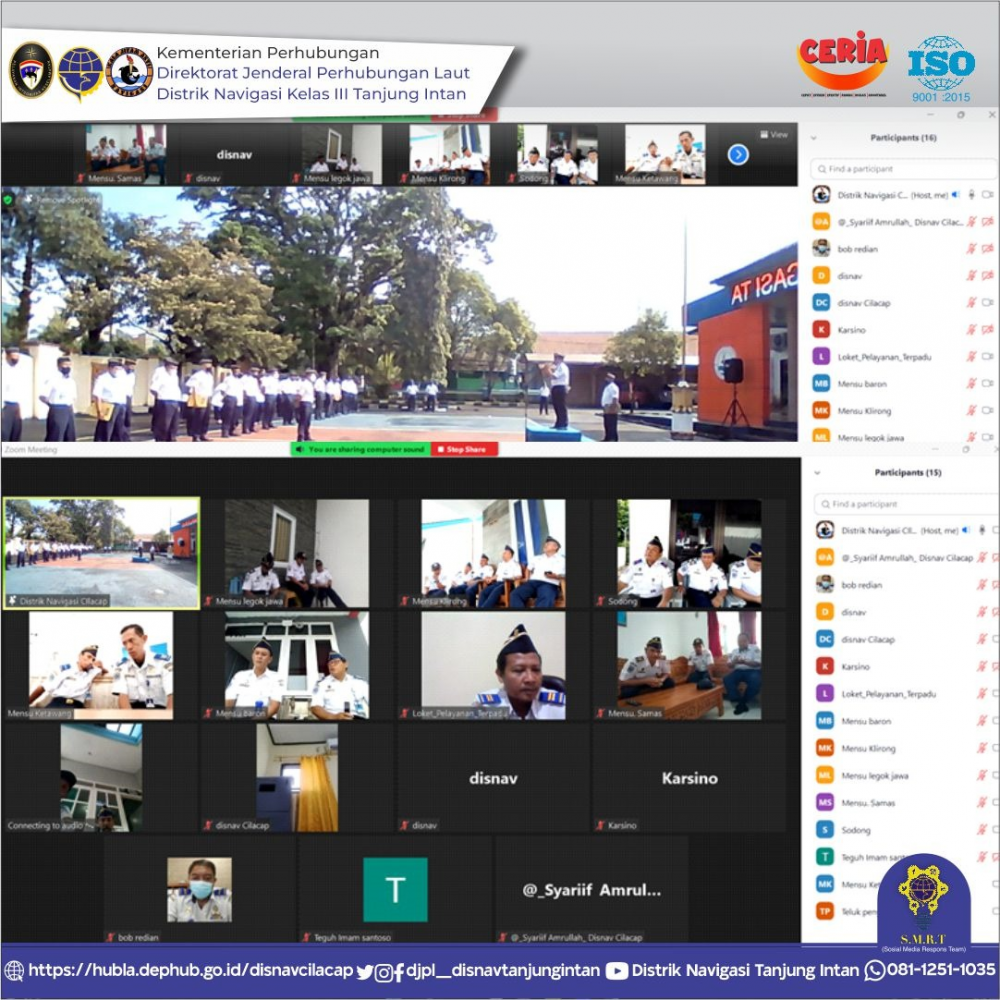Select Sodong thumbnail in strip

[x=557, y=154]
